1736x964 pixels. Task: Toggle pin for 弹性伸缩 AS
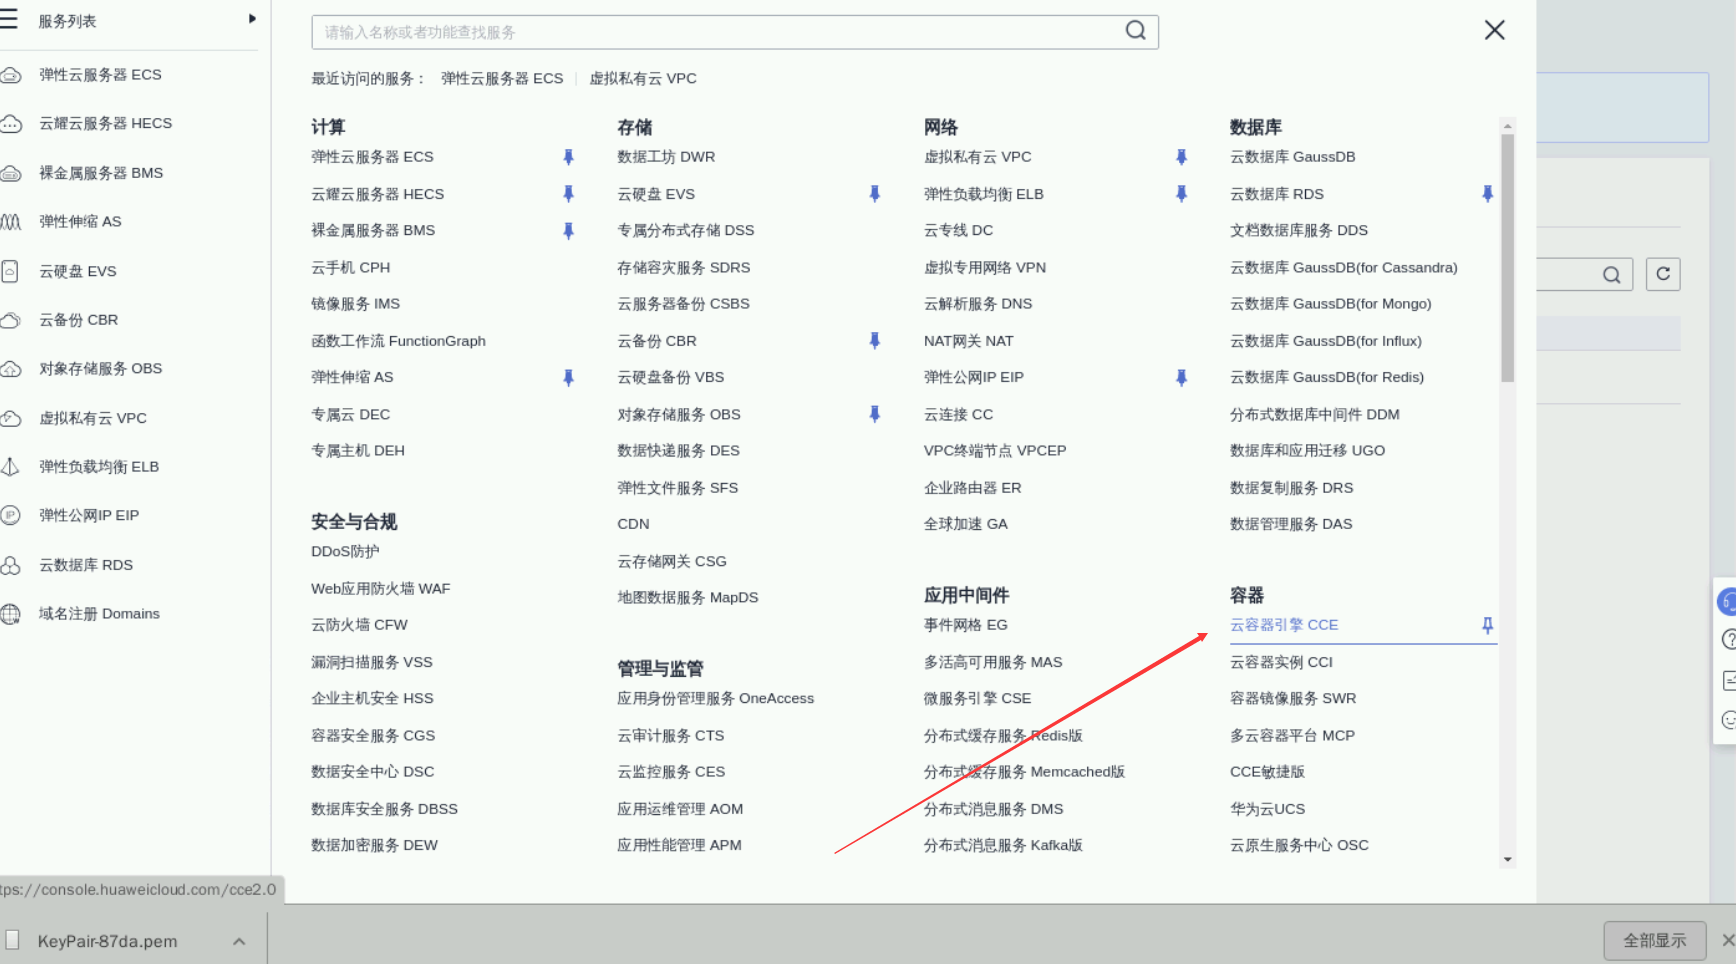click(568, 377)
